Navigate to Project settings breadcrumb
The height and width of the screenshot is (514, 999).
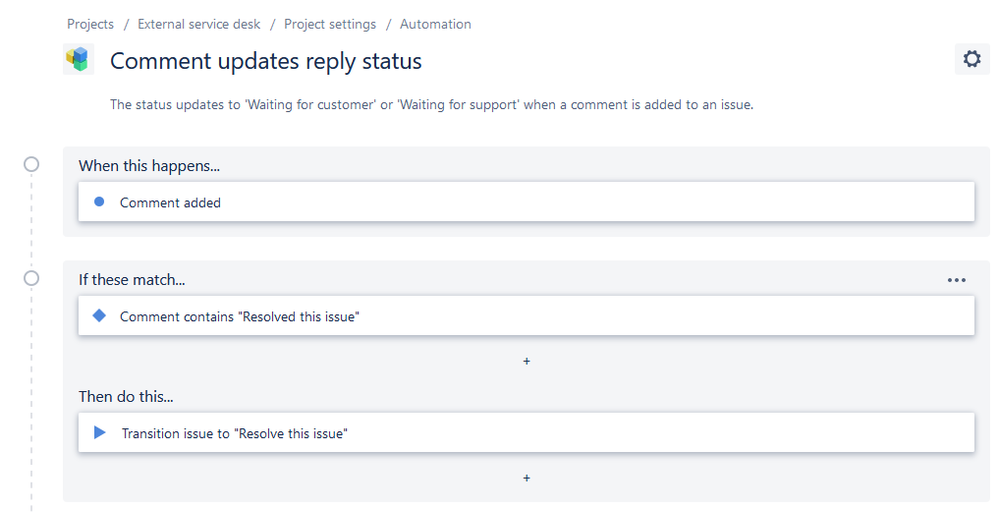click(330, 24)
